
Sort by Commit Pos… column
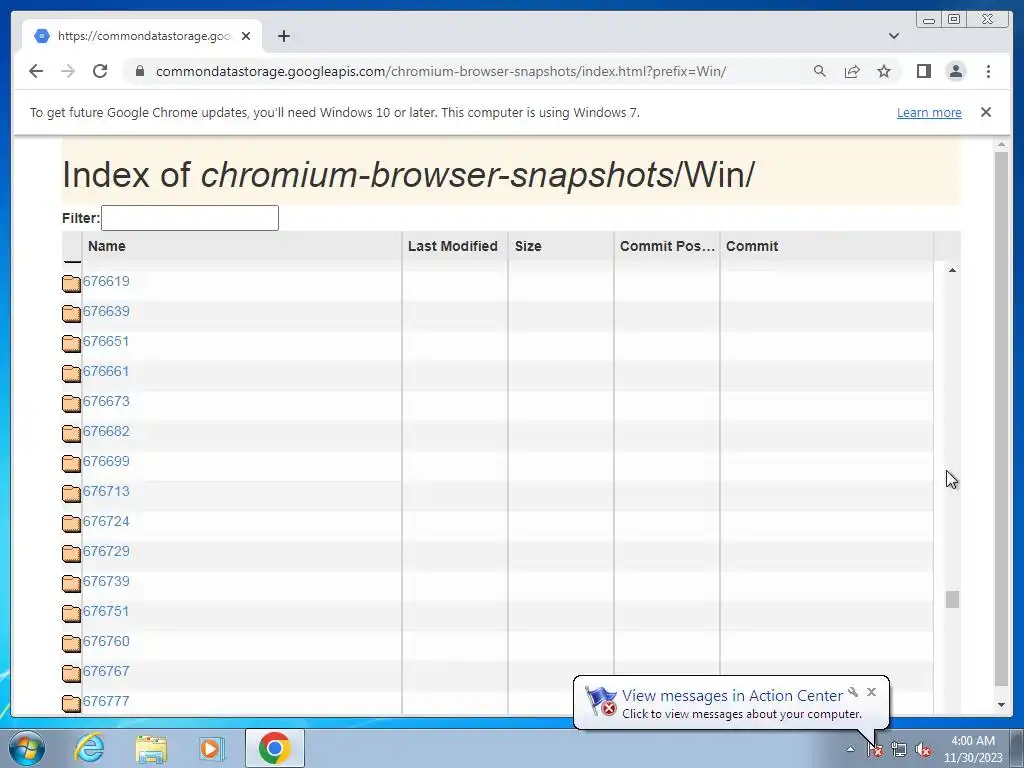point(667,246)
